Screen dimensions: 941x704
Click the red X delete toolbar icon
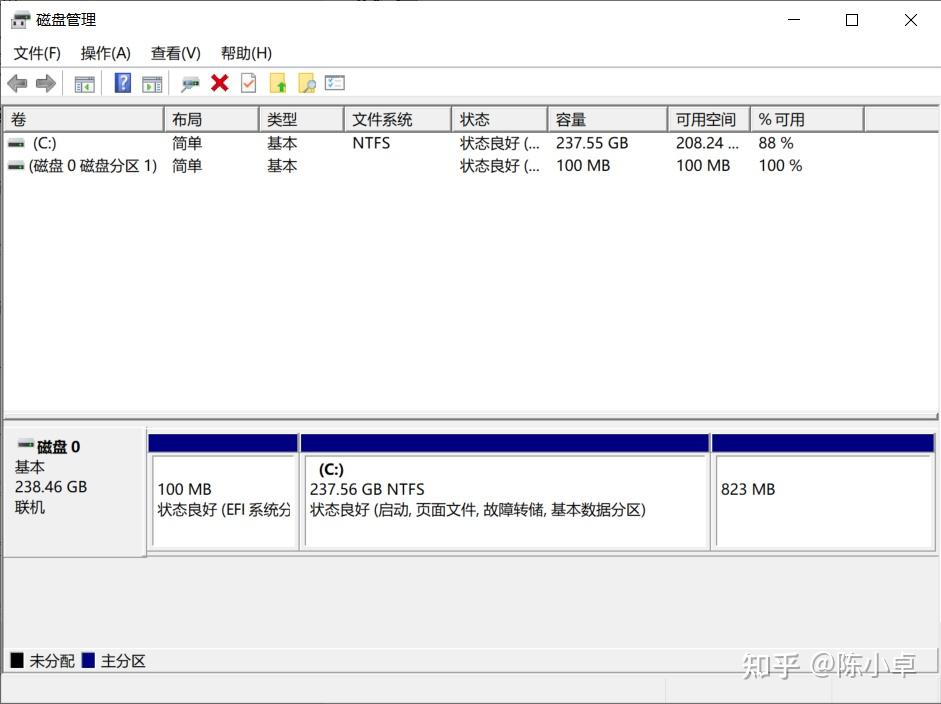(x=219, y=83)
